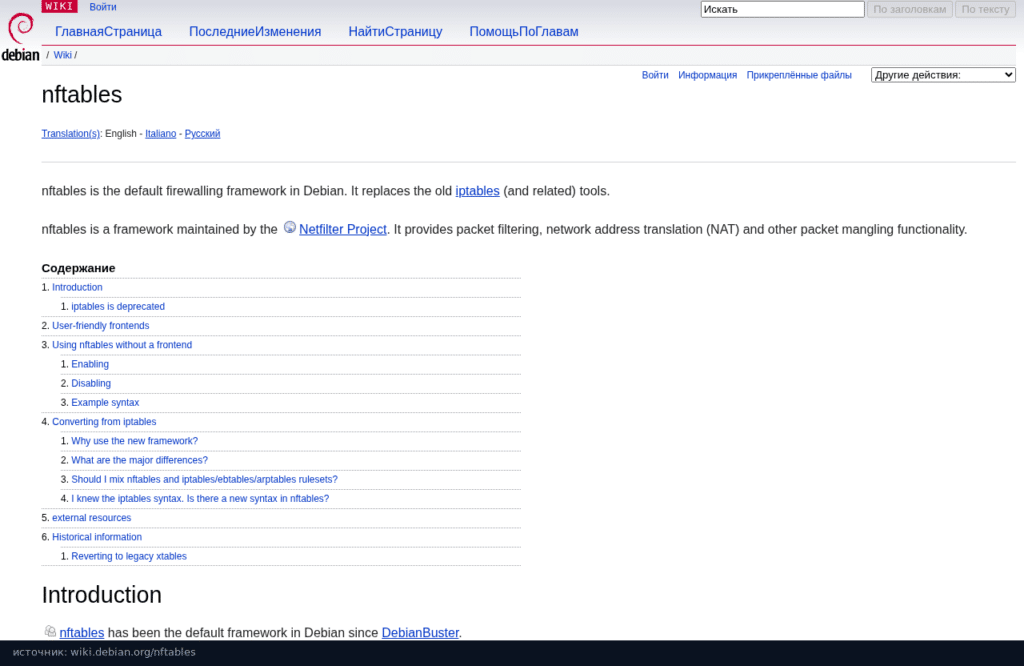Click the Wiki breadcrumb link
The width and height of the screenshot is (1024, 666).
[x=63, y=55]
